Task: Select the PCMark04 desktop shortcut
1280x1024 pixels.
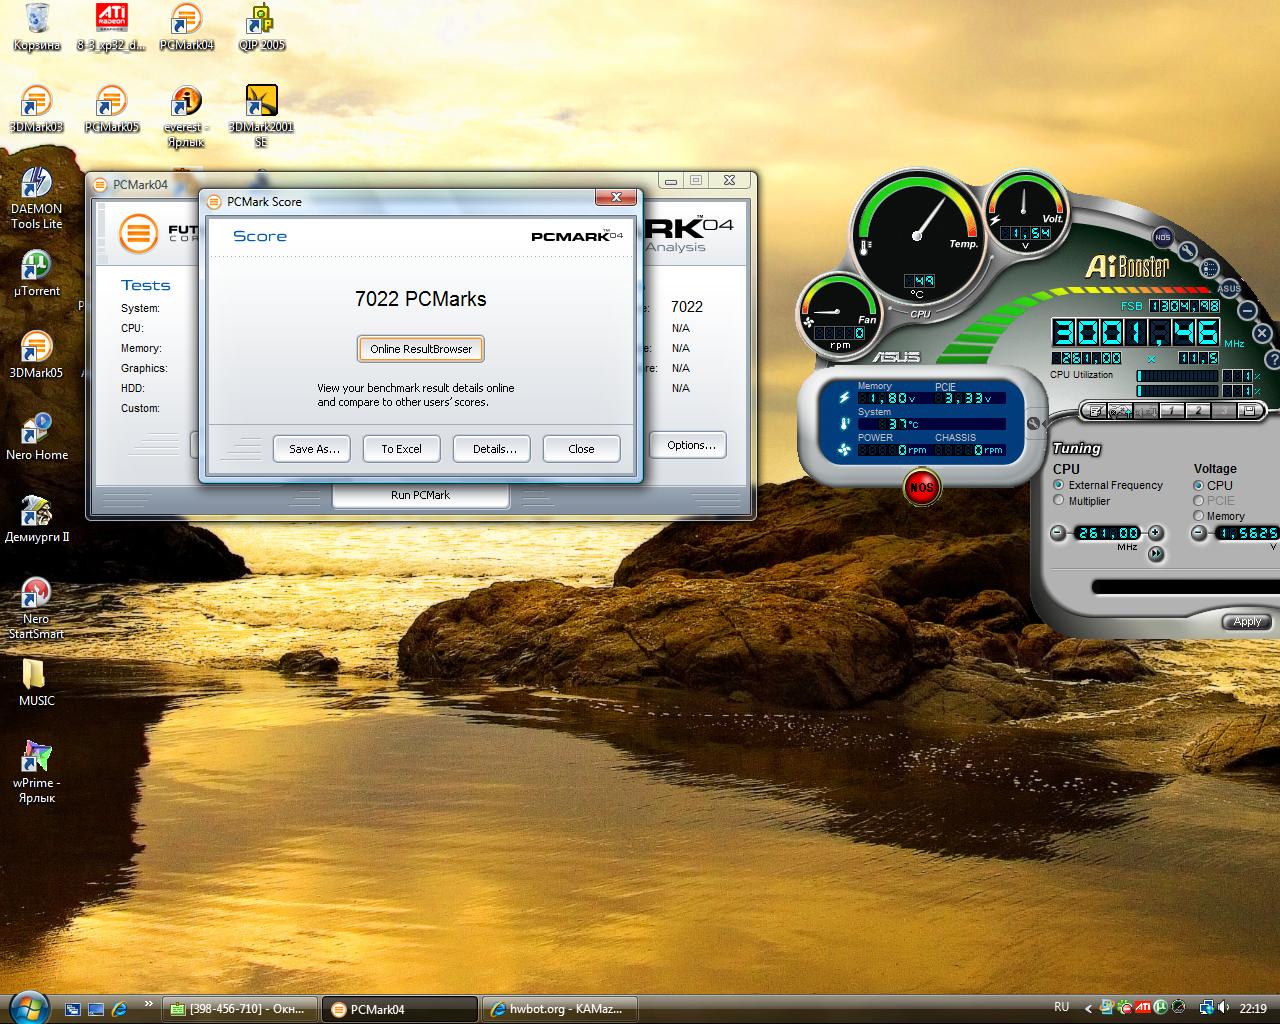Action: pos(186,28)
